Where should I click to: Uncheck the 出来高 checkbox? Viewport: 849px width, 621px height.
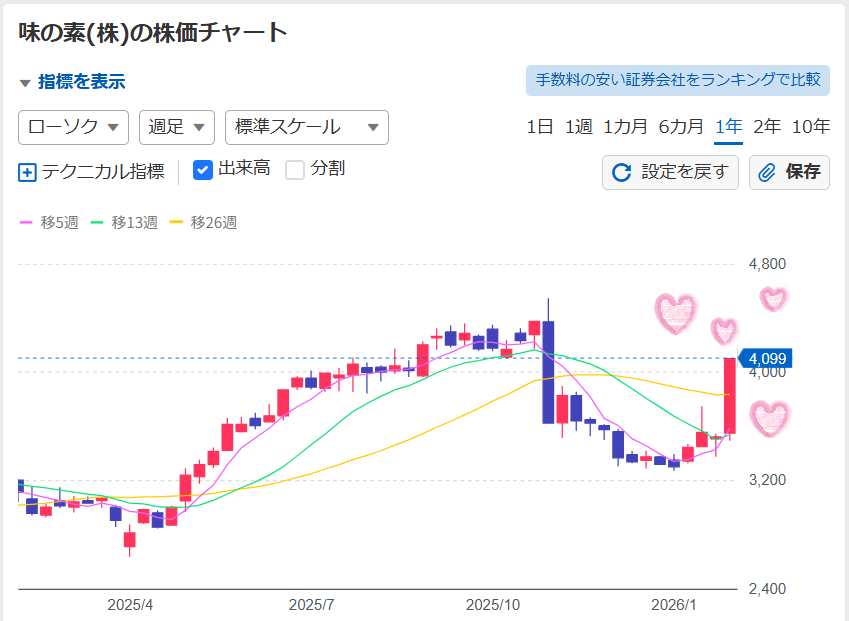(x=203, y=170)
